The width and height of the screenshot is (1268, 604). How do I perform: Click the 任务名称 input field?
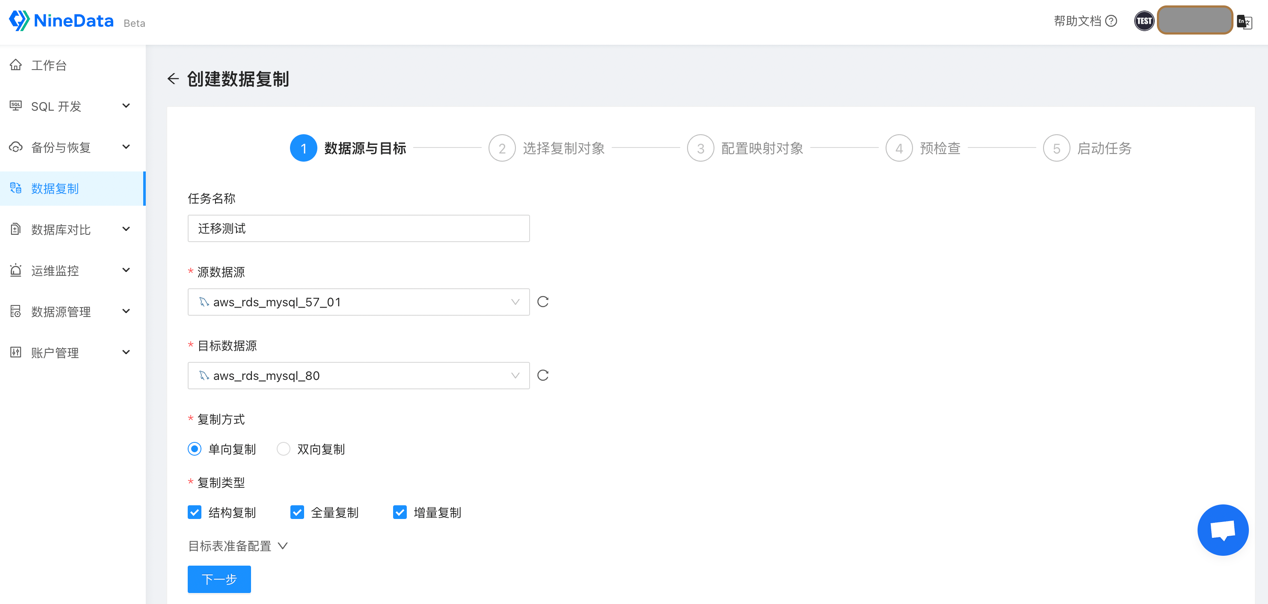(x=359, y=228)
